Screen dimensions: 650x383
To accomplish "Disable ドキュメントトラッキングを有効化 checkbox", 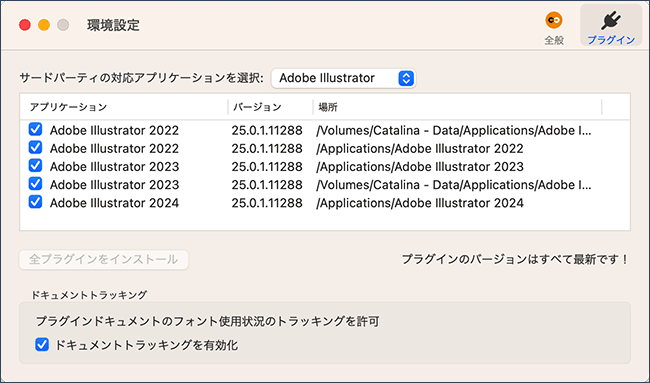I will [x=42, y=344].
